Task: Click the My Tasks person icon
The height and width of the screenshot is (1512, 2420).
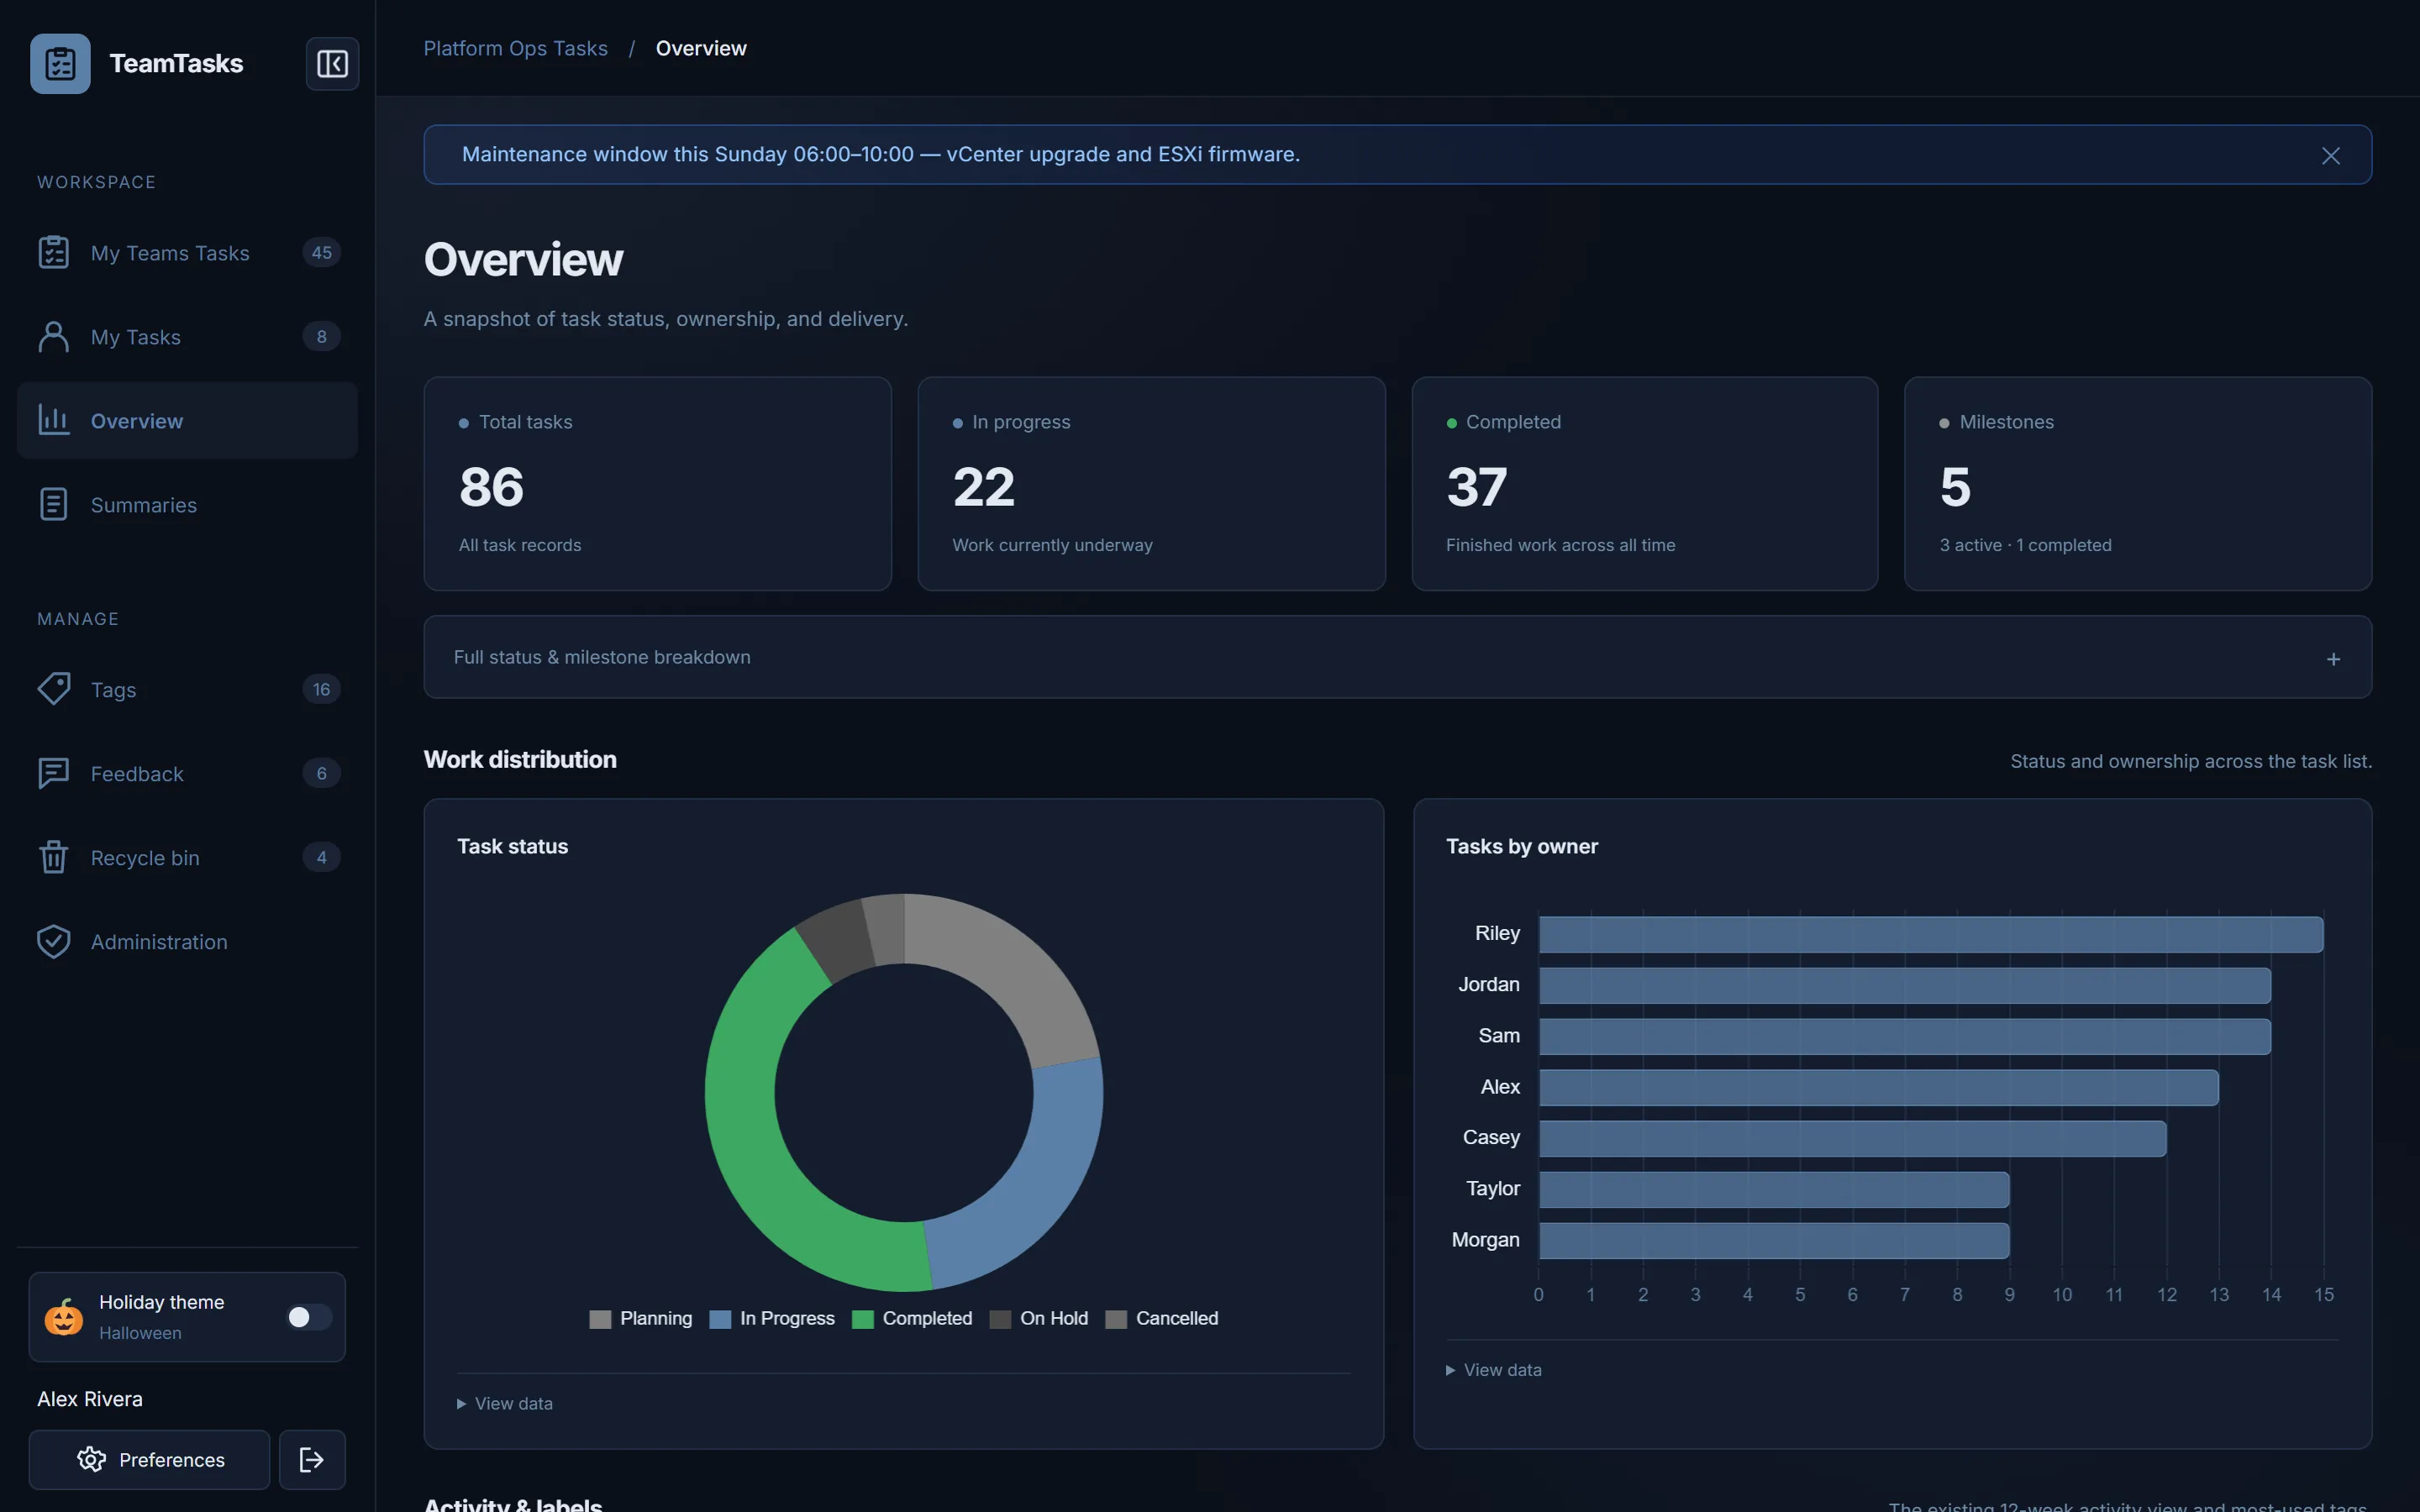Action: click(x=53, y=336)
